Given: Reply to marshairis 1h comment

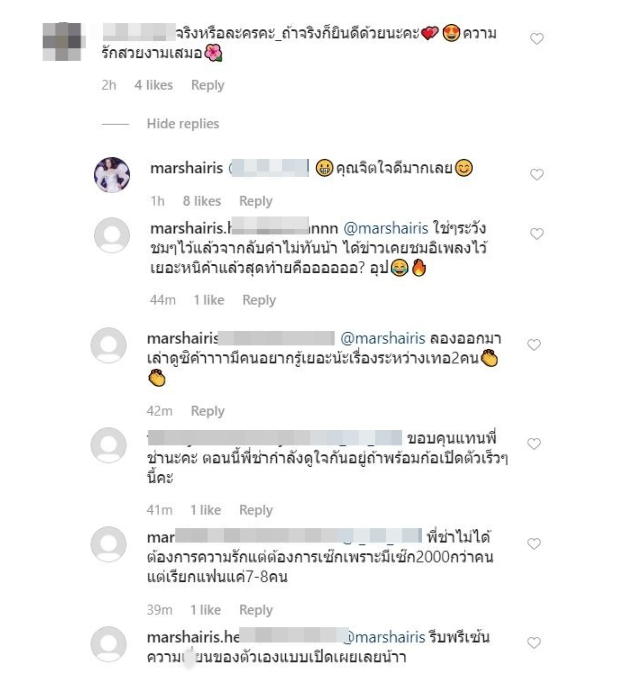Looking at the screenshot, I should pyautogui.click(x=256, y=201).
